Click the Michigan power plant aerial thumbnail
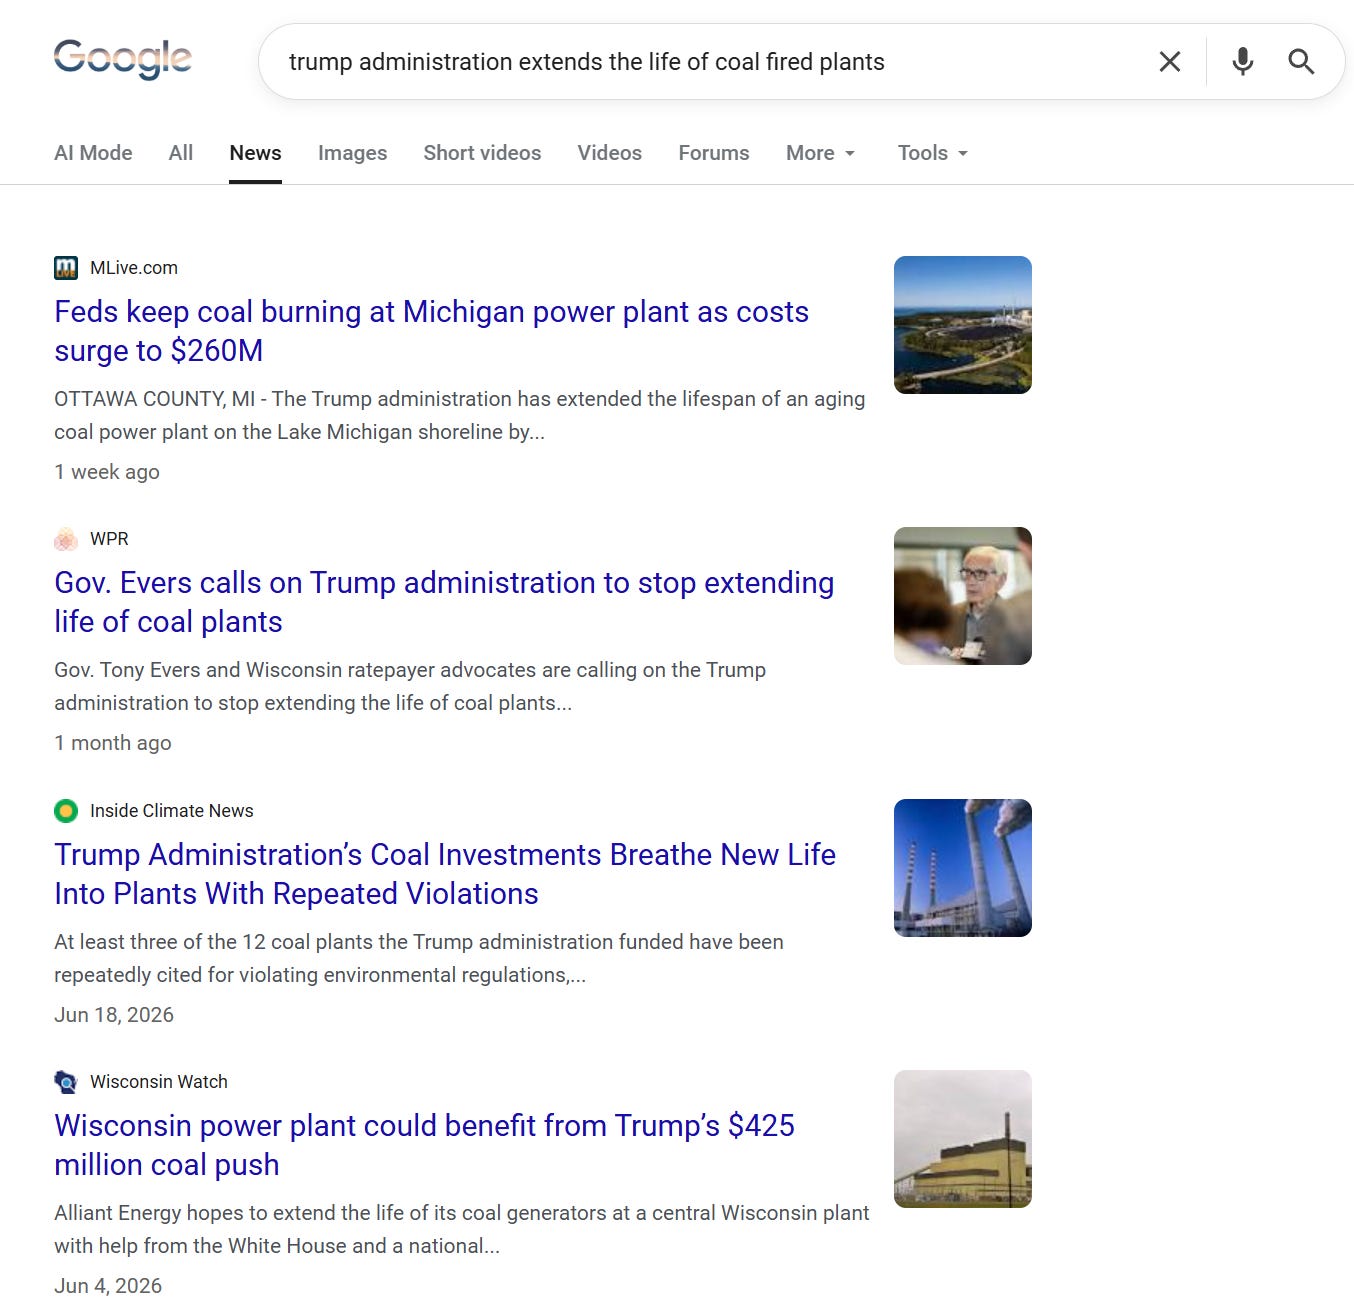This screenshot has height=1312, width=1354. pos(963,325)
